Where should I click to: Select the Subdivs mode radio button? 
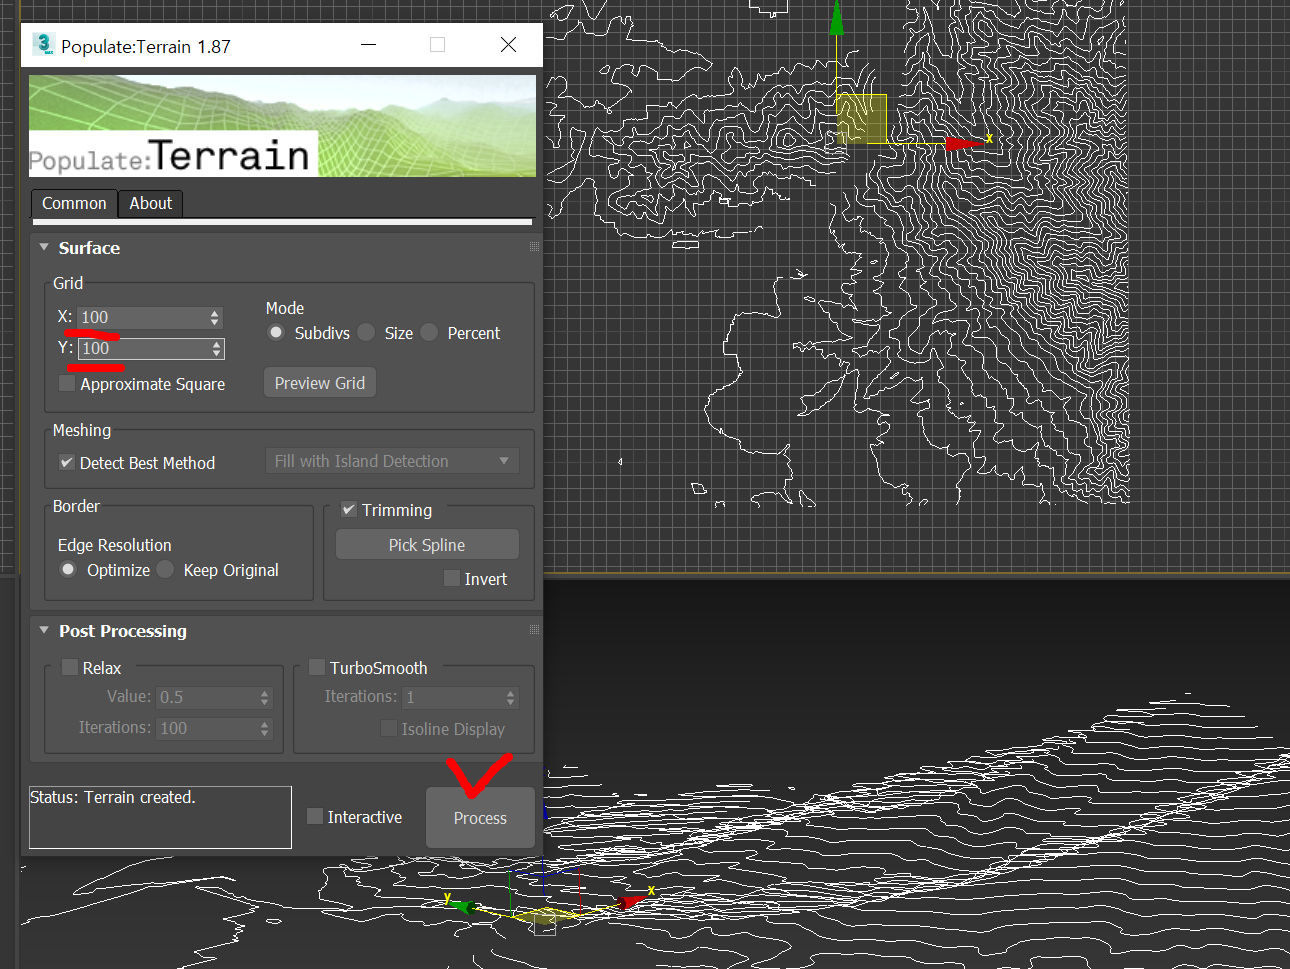[276, 332]
